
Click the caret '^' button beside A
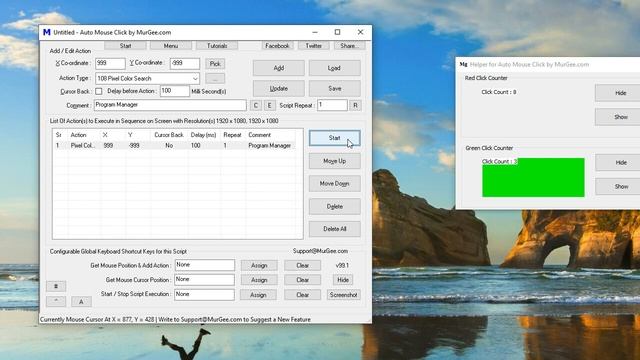[x=56, y=302]
